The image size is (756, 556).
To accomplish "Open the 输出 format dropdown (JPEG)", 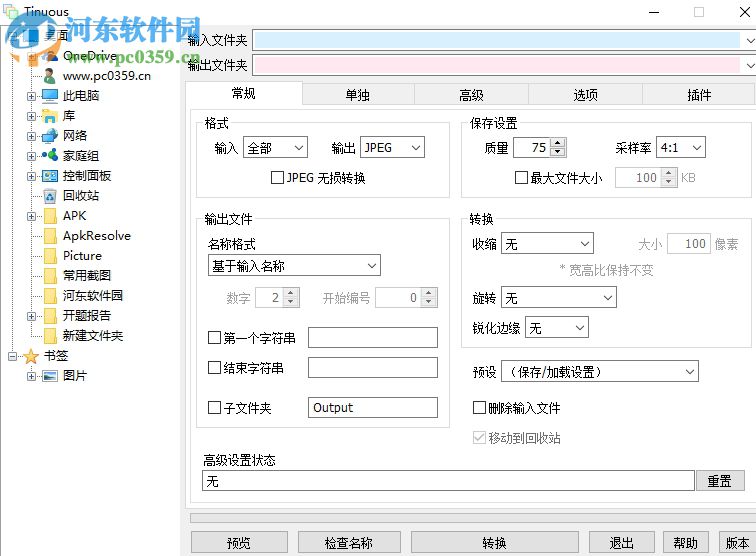I will (x=392, y=148).
